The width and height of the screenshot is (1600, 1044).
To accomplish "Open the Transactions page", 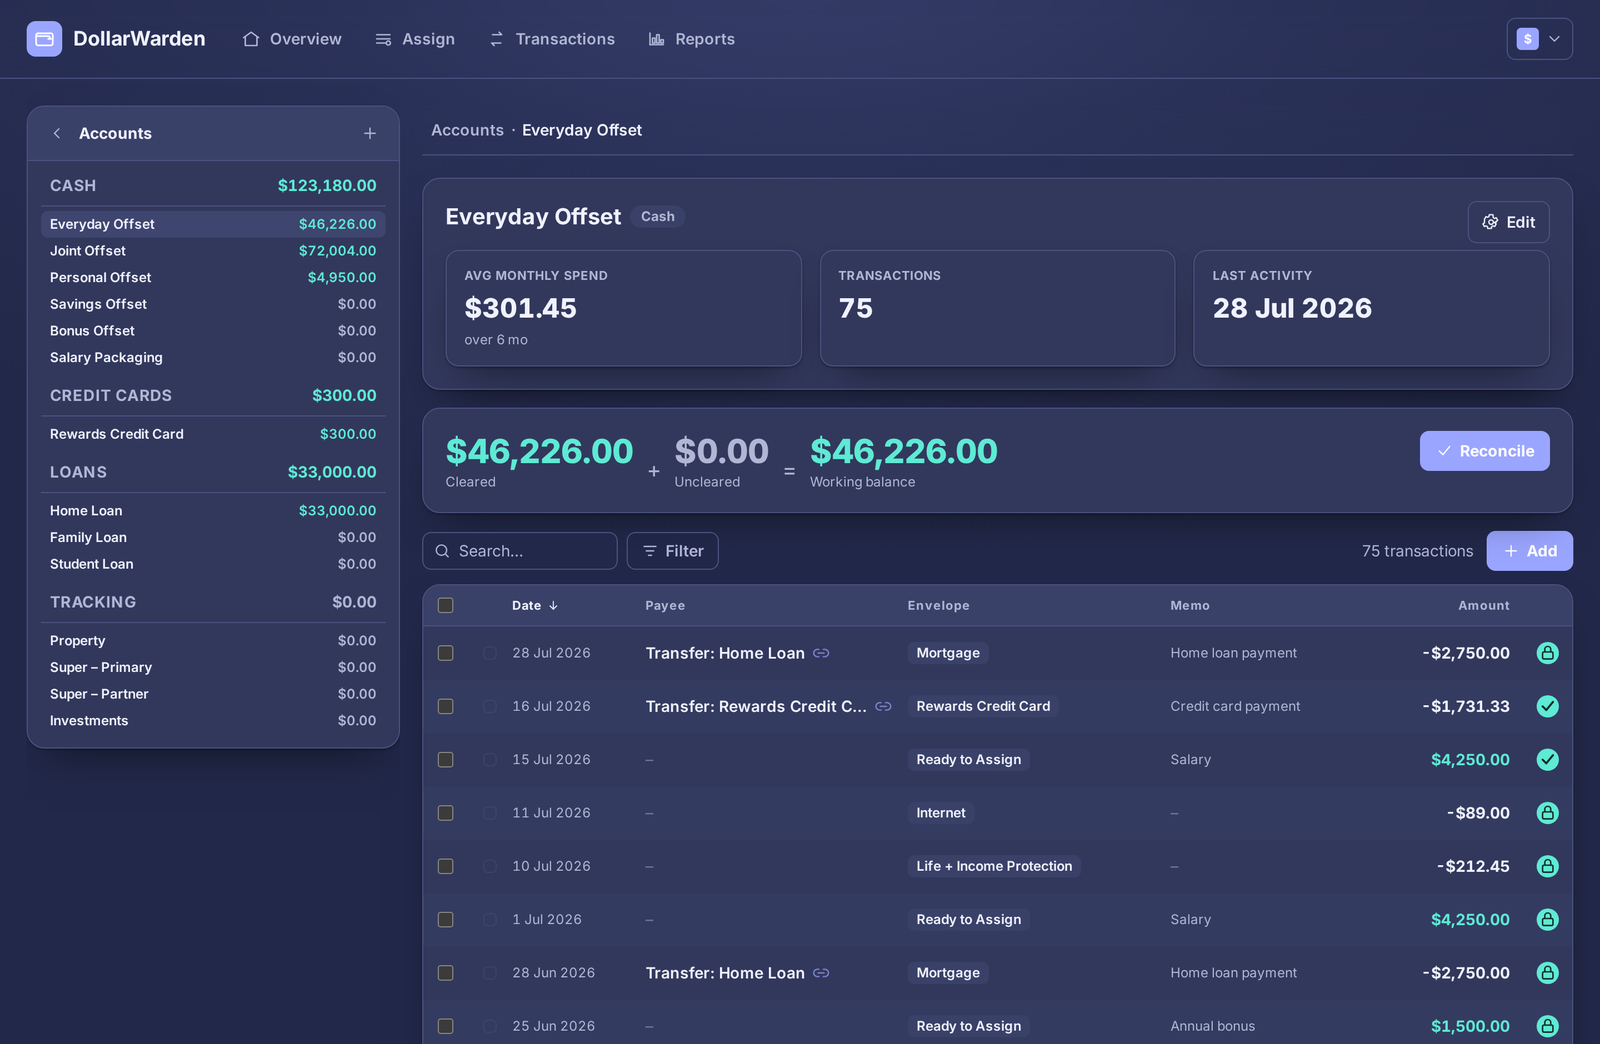I will pyautogui.click(x=552, y=39).
